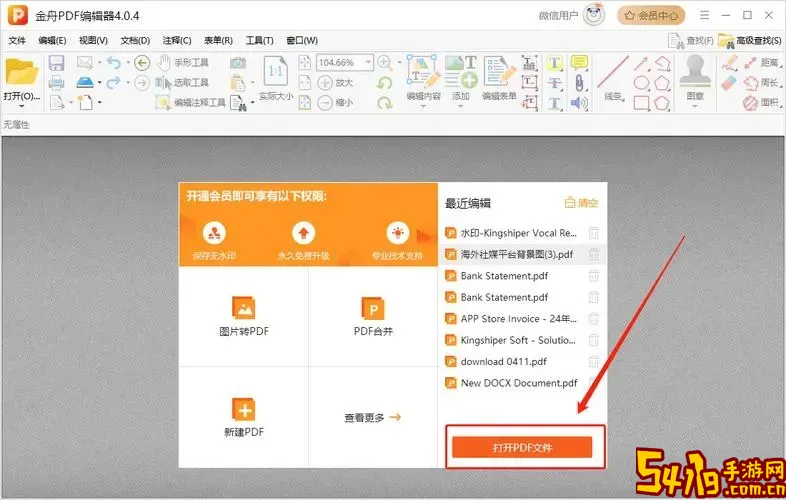The width and height of the screenshot is (786, 500).
Task: Go to next view with right circle arrow
Action: coord(142,83)
